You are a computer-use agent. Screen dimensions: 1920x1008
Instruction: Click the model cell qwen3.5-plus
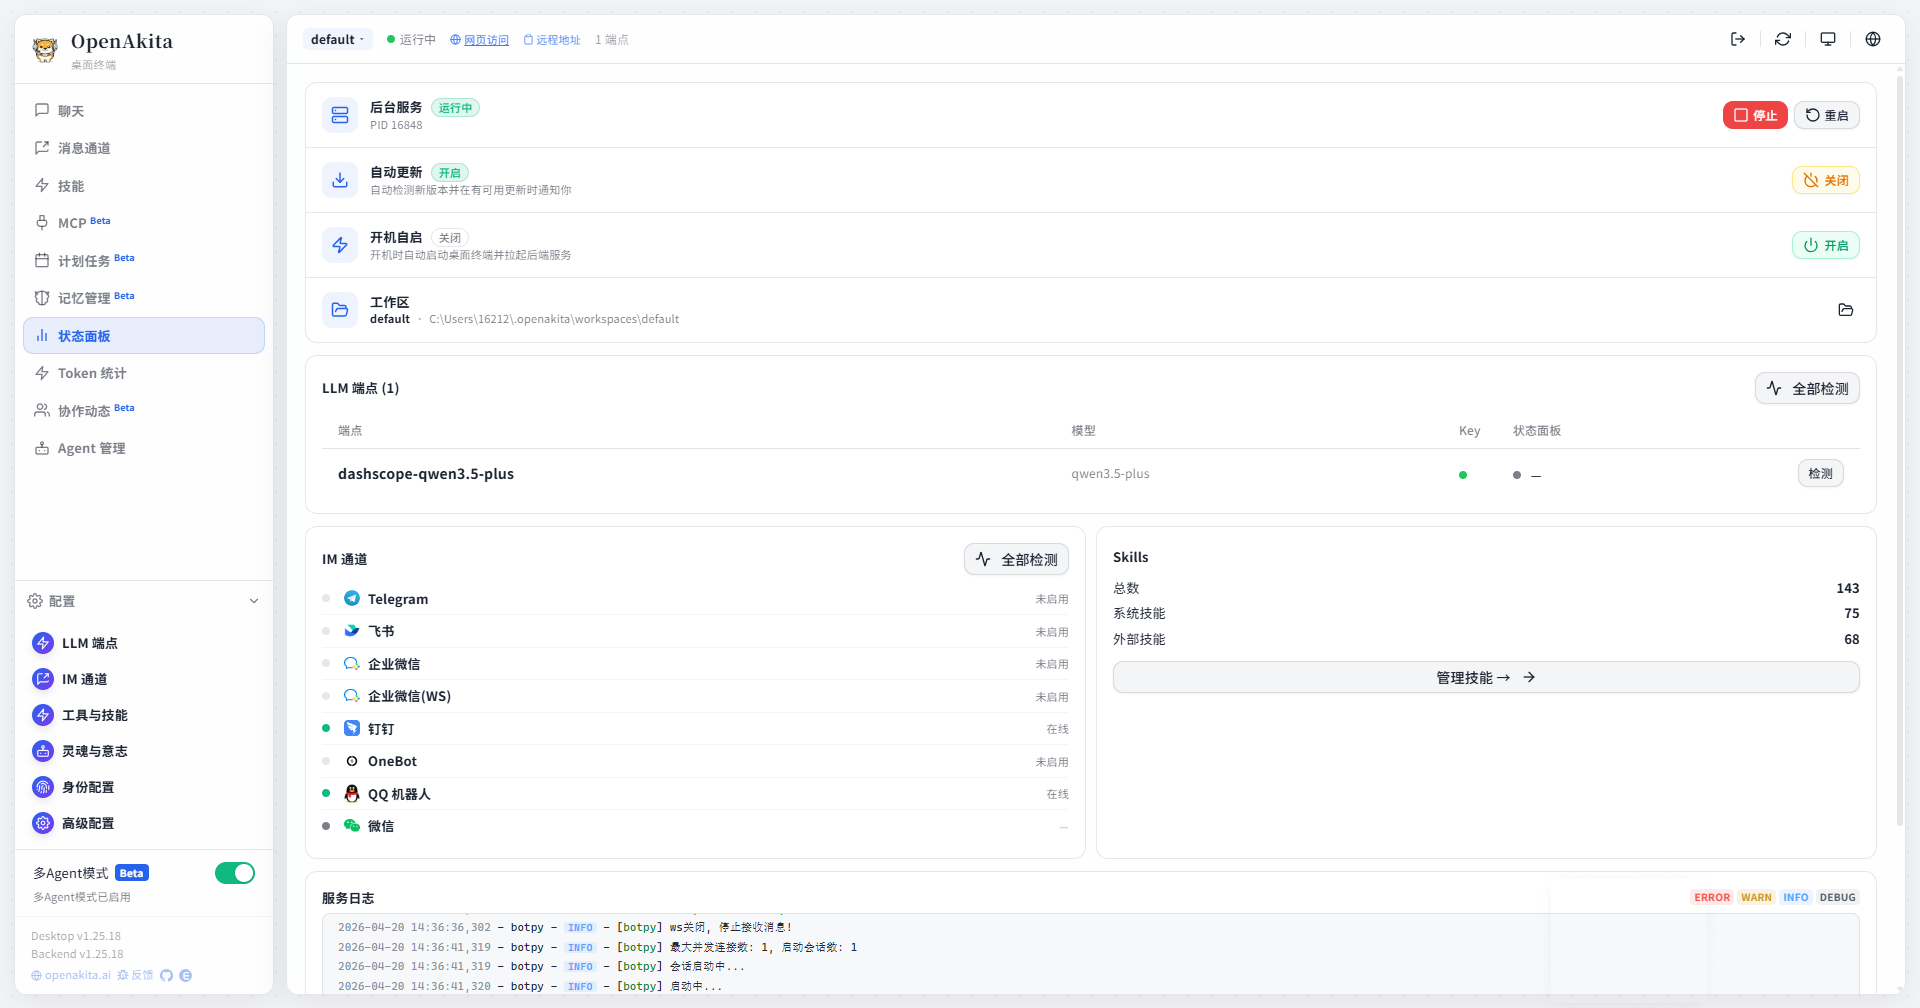[x=1110, y=474]
